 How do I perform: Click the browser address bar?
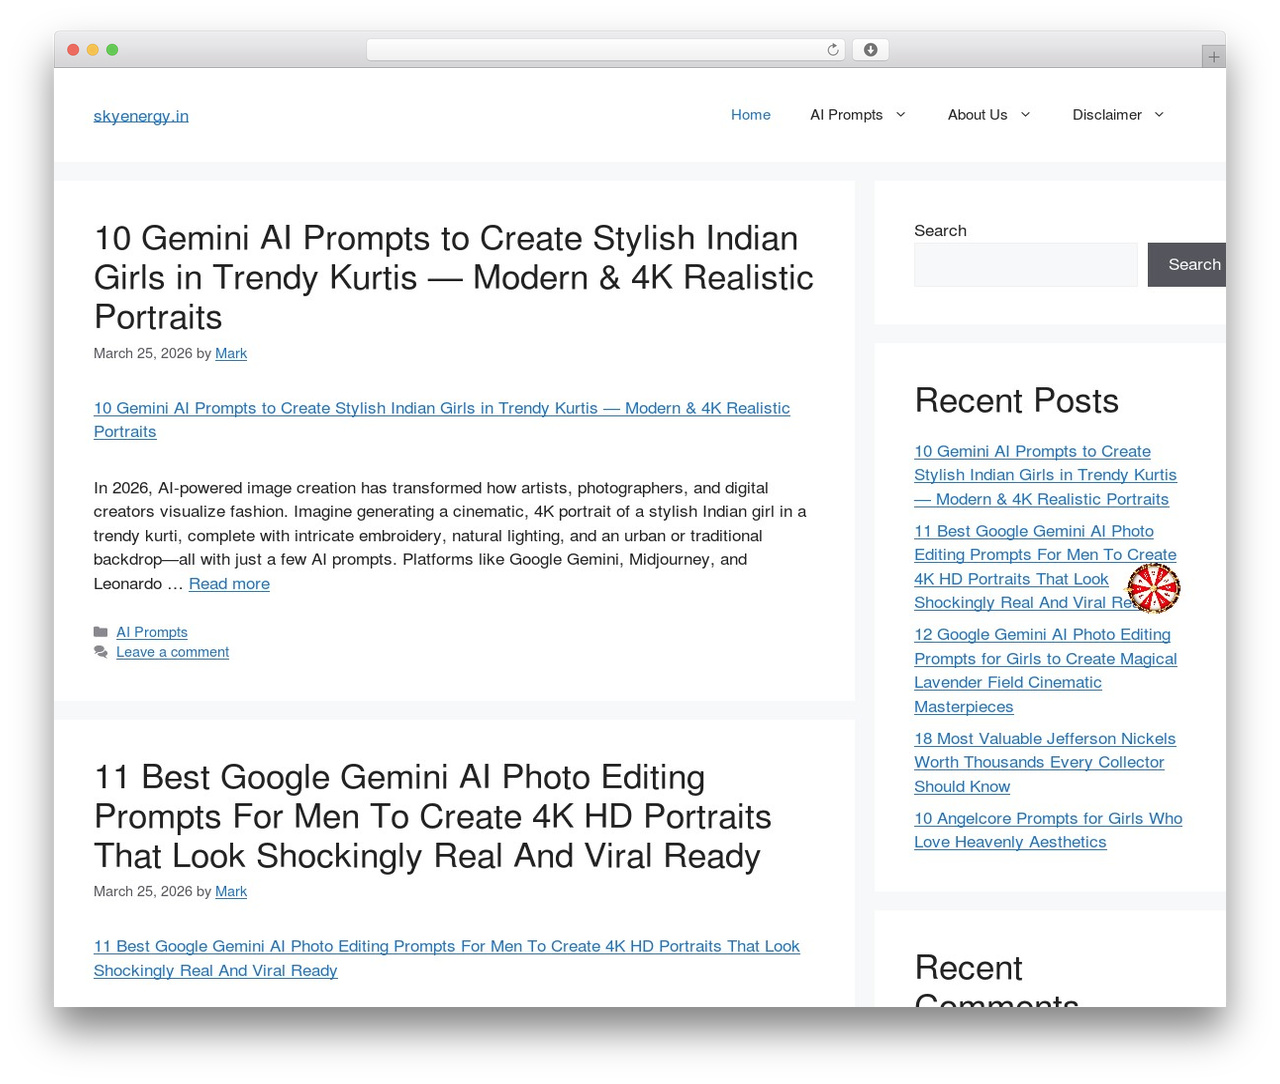click(606, 50)
